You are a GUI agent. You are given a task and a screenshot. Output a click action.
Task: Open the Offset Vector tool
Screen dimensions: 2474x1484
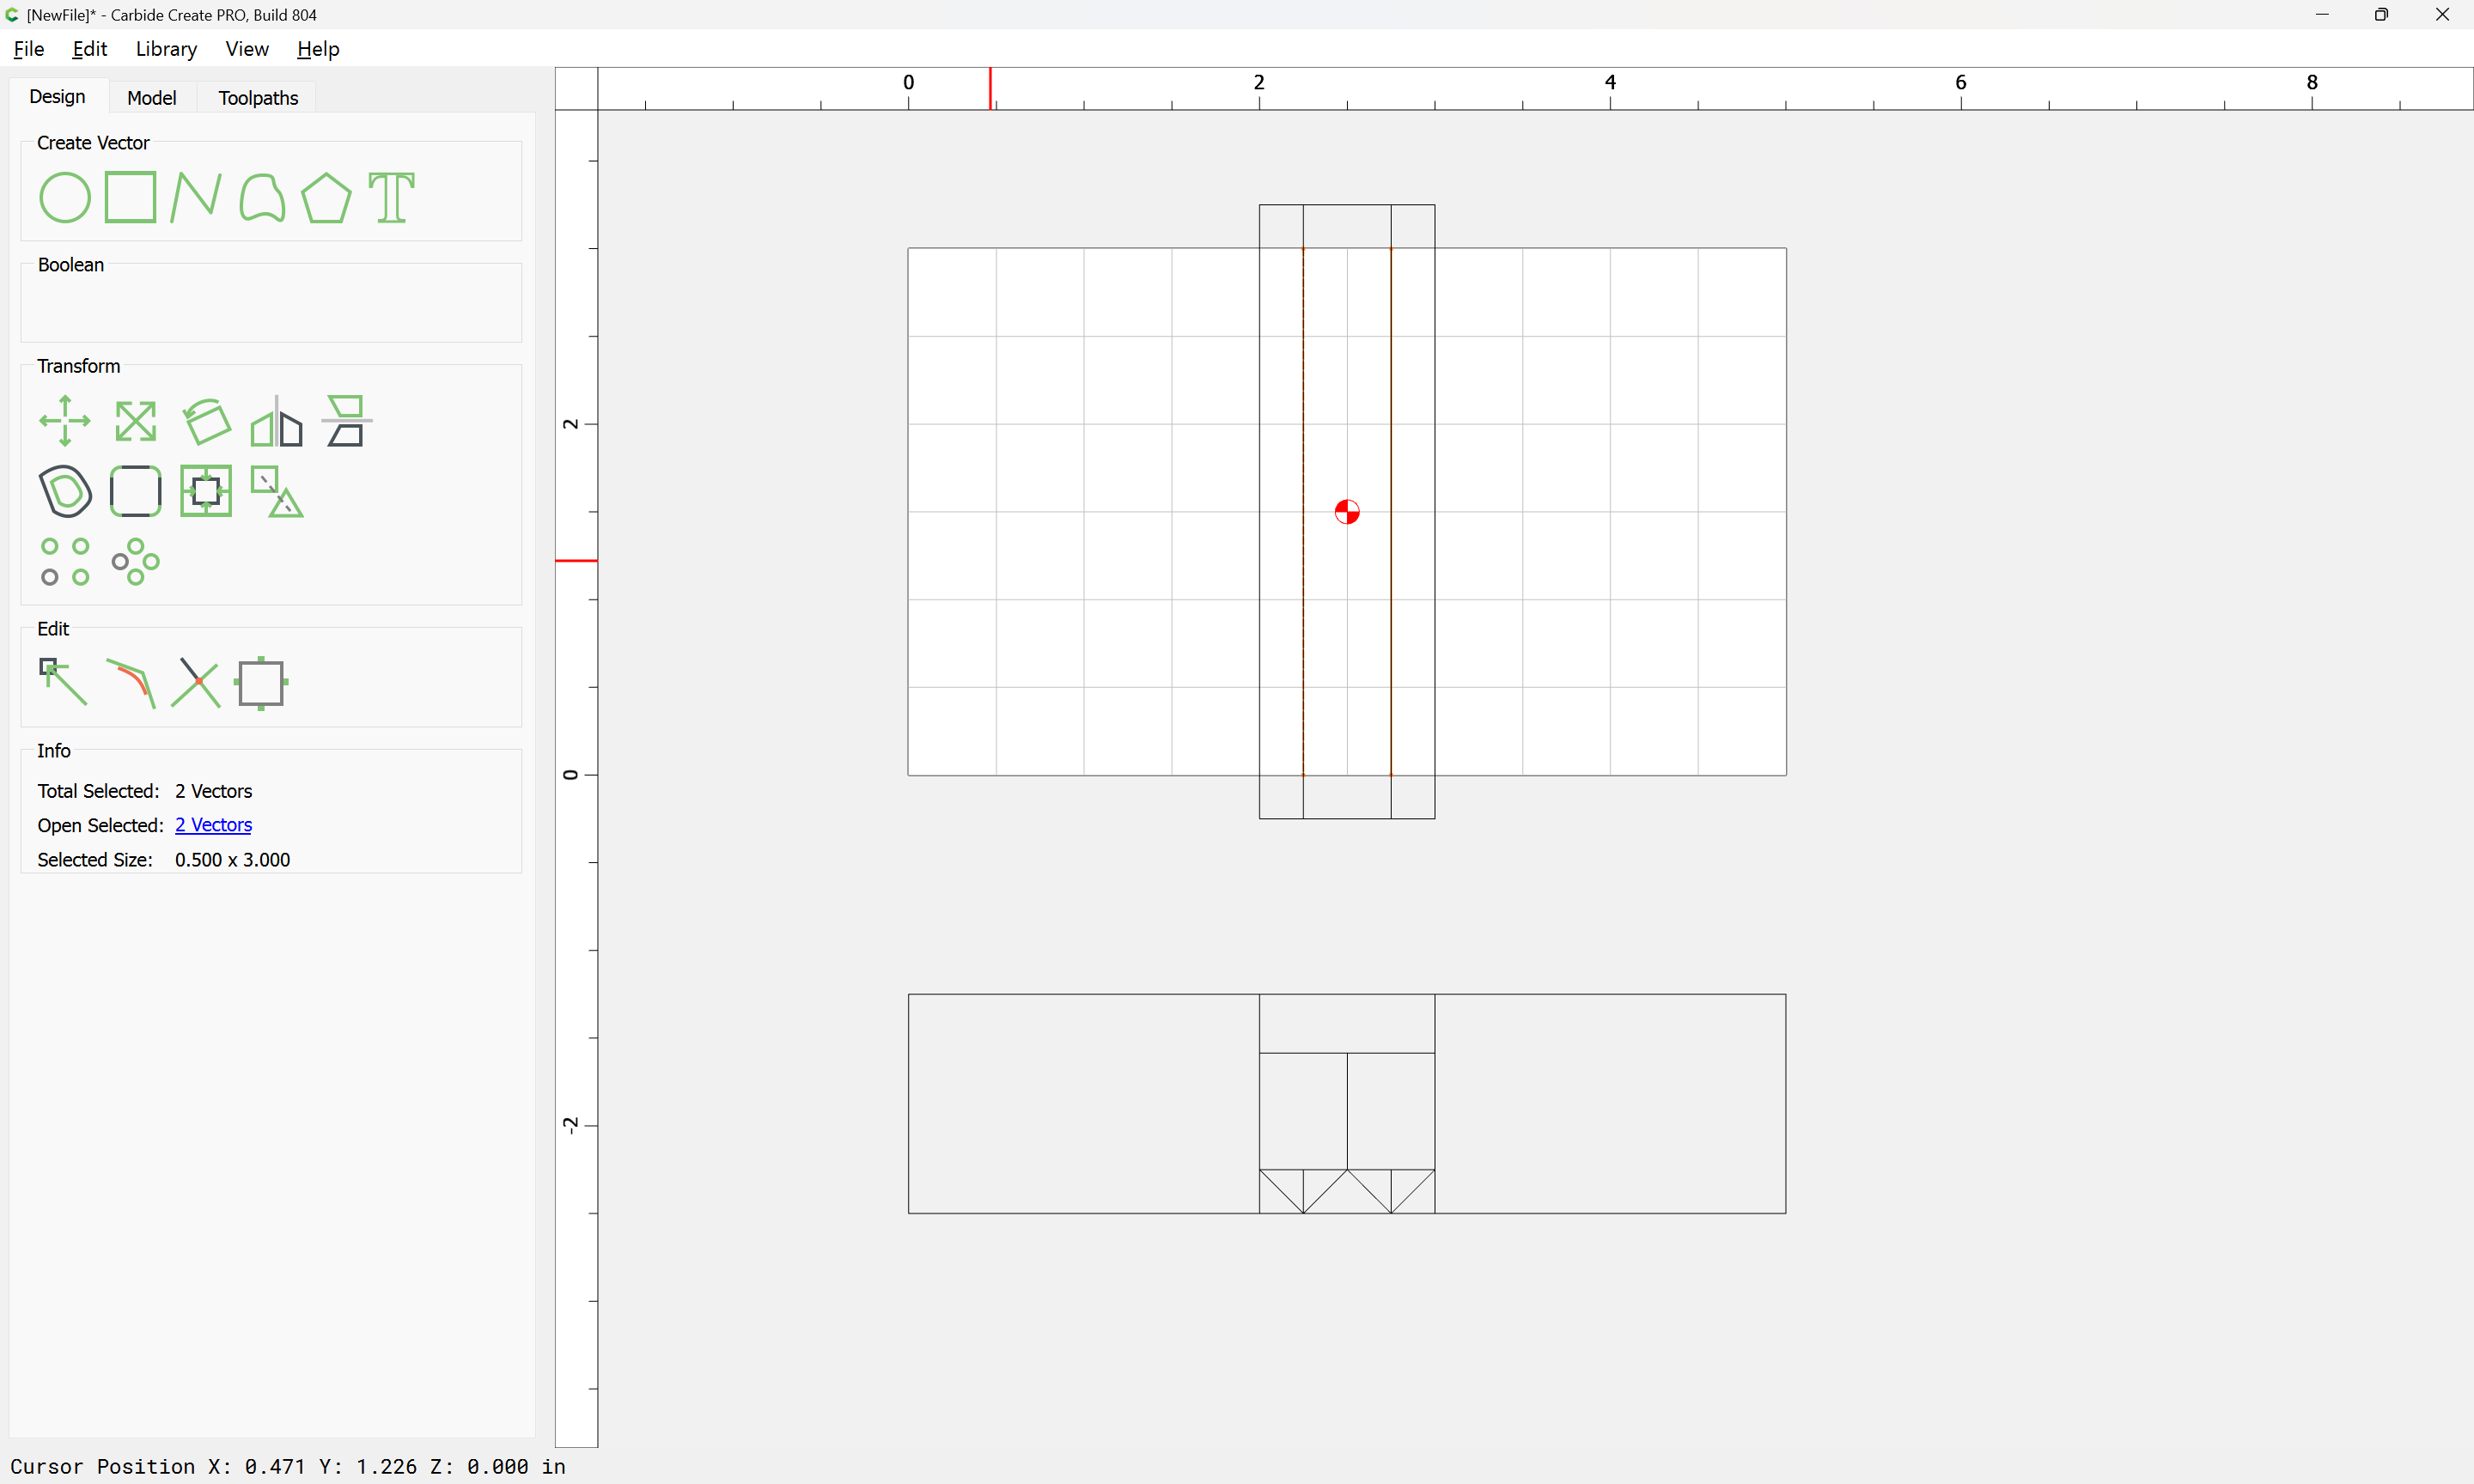pyautogui.click(x=65, y=491)
